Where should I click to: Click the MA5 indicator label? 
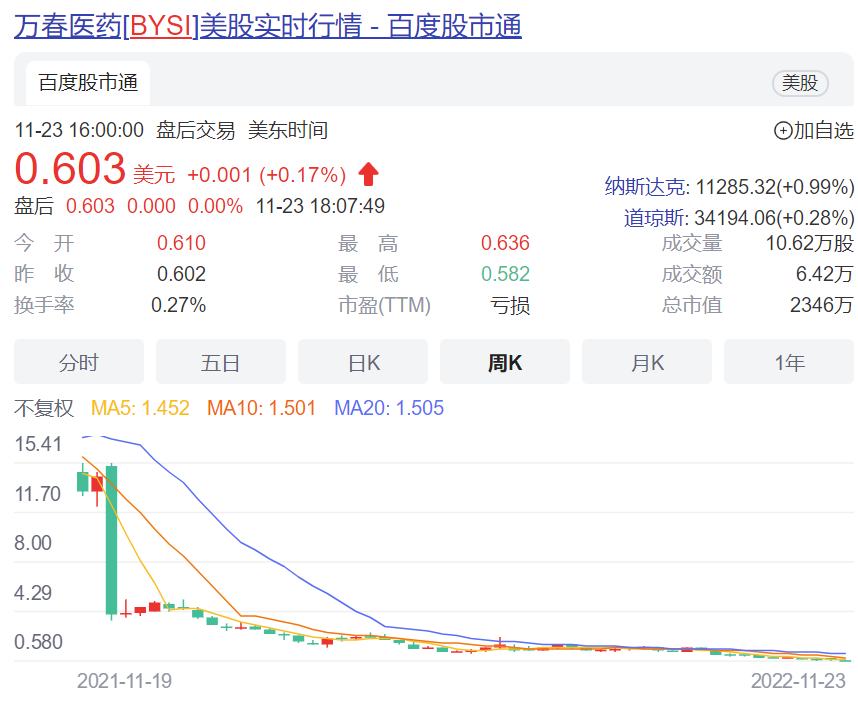point(140,408)
